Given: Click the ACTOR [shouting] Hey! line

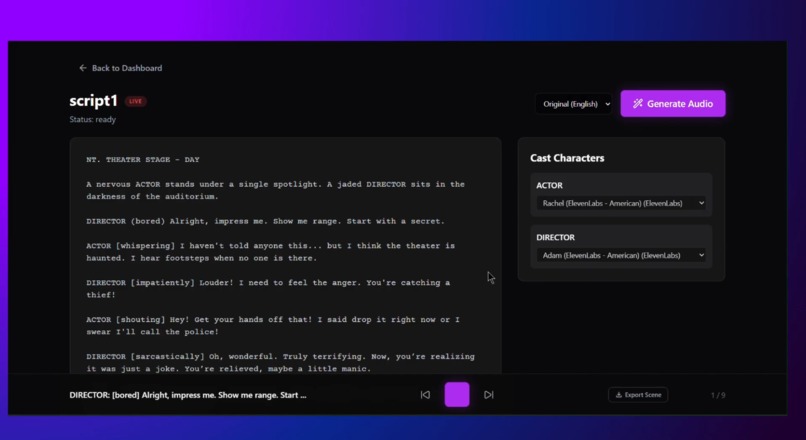Looking at the screenshot, I should pyautogui.click(x=273, y=326).
